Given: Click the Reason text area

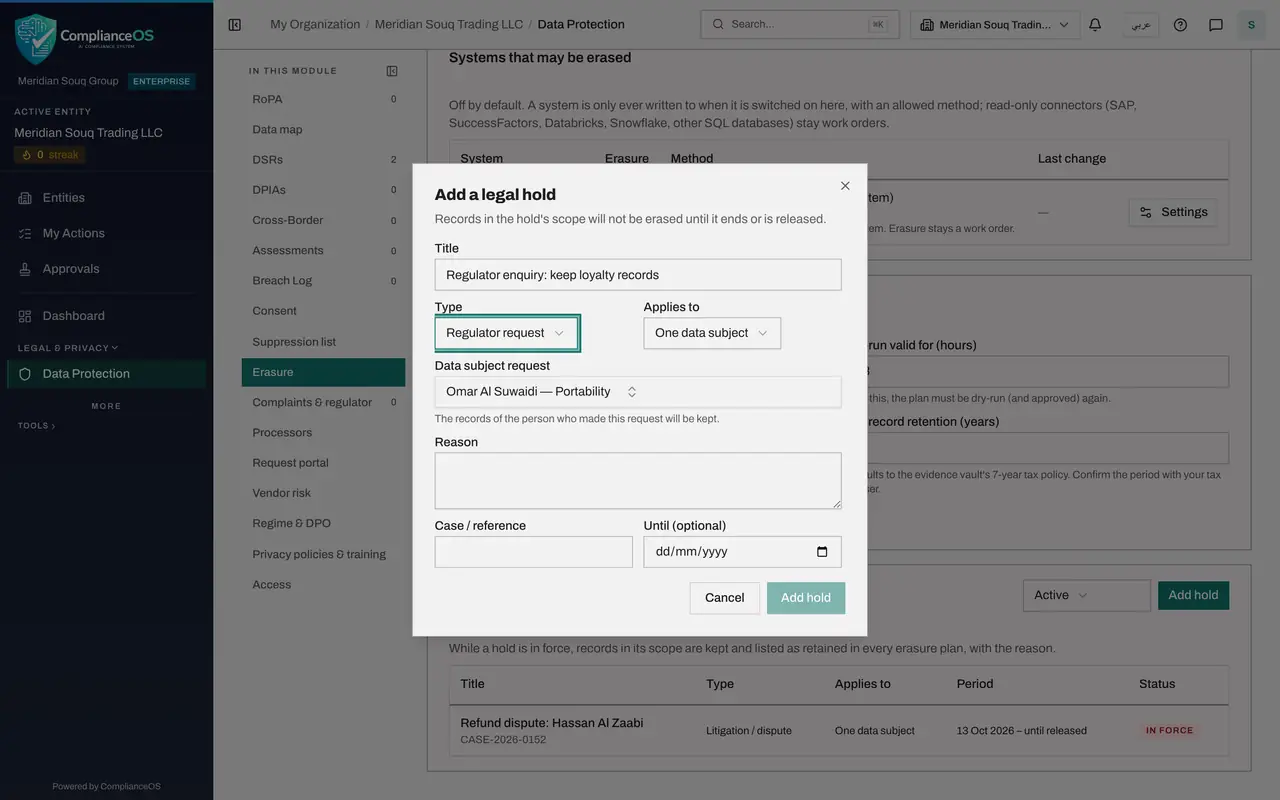Looking at the screenshot, I should click(638, 481).
